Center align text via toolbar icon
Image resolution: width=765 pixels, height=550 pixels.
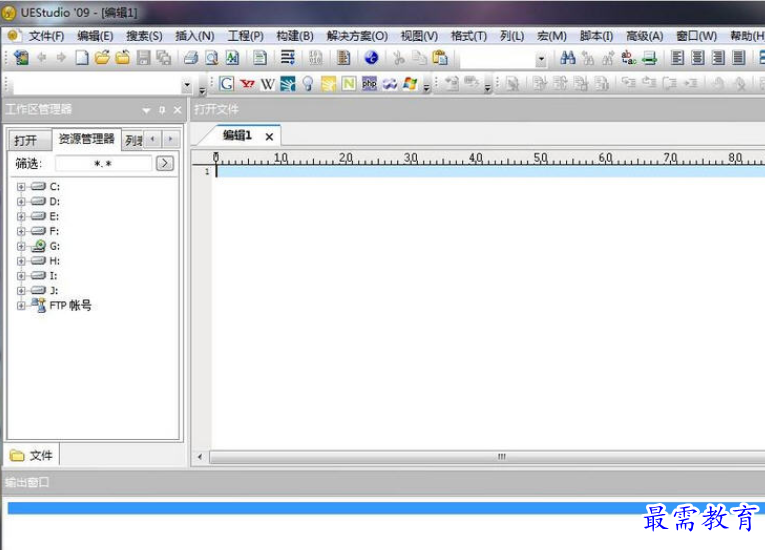tap(698, 58)
